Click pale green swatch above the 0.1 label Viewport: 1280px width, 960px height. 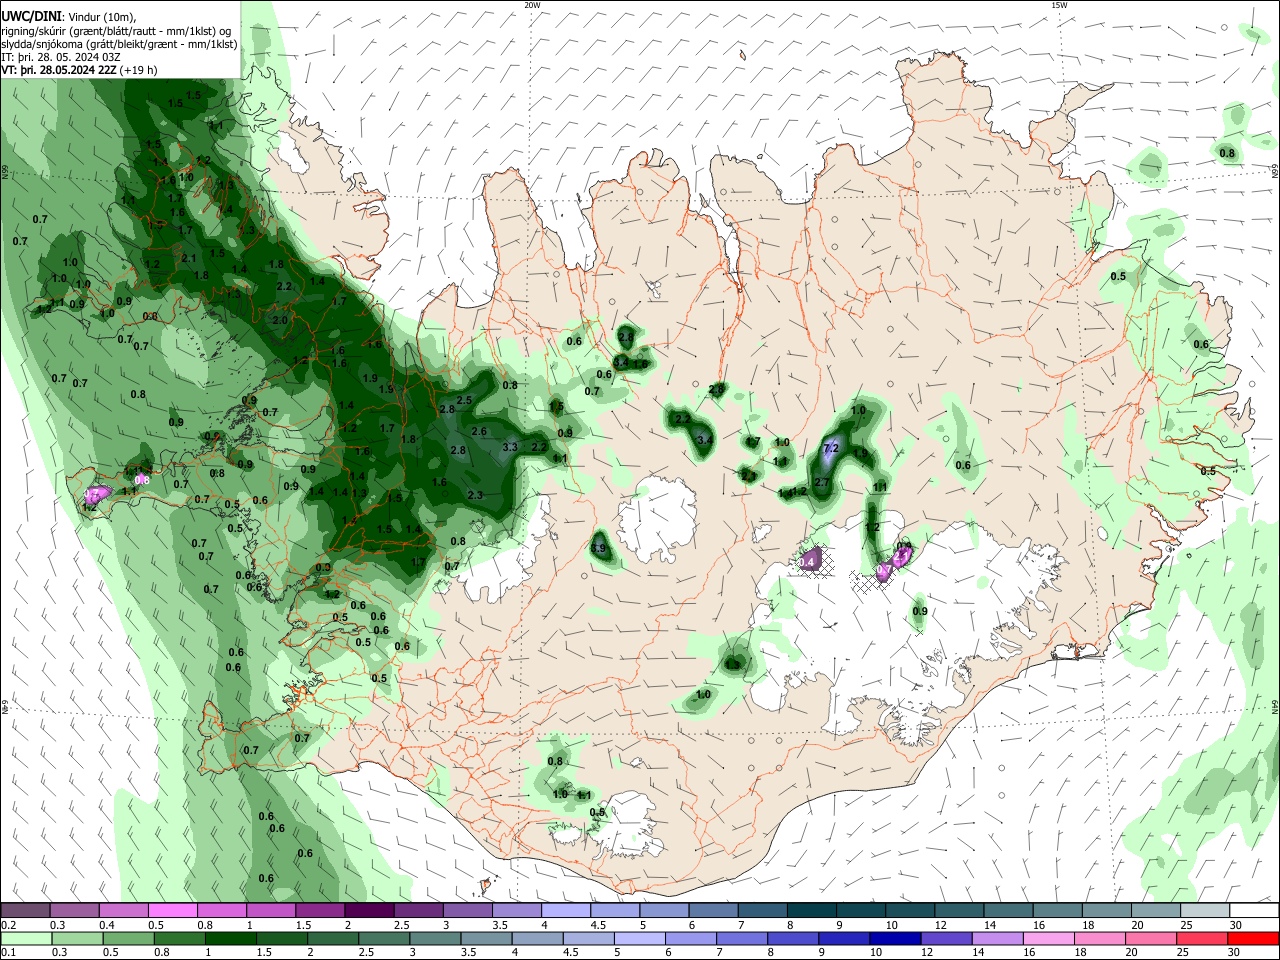(26, 938)
